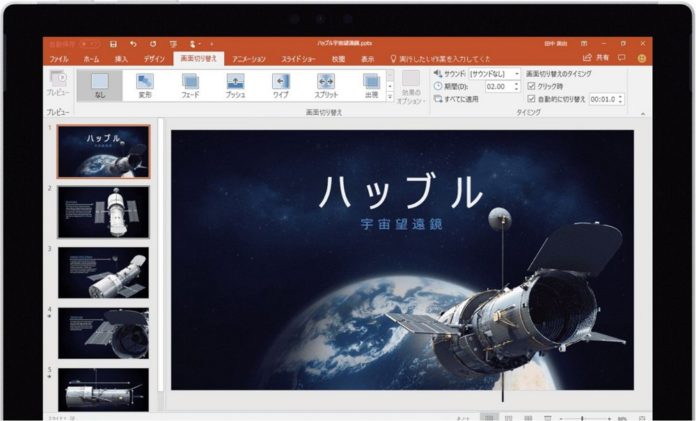The height and width of the screenshot is (421, 696).
Task: Undo the last action
Action: coord(133,44)
